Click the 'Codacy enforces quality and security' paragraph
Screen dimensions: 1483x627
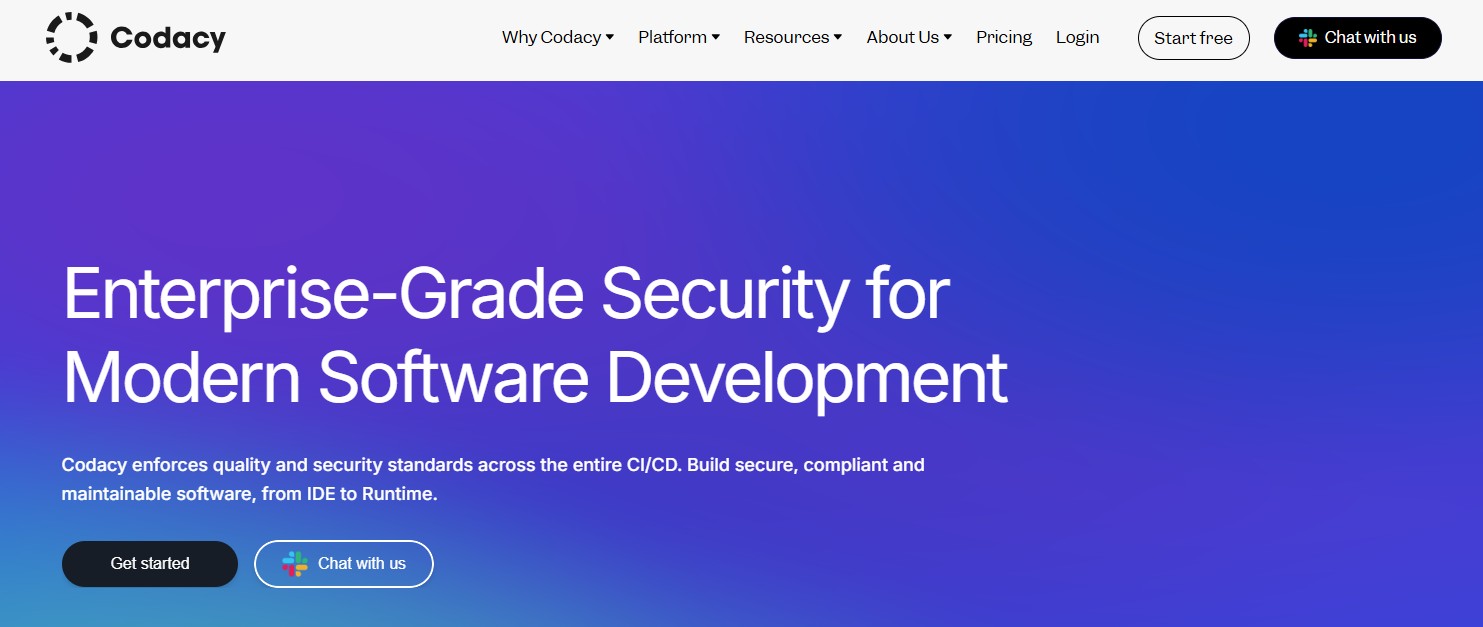(493, 479)
